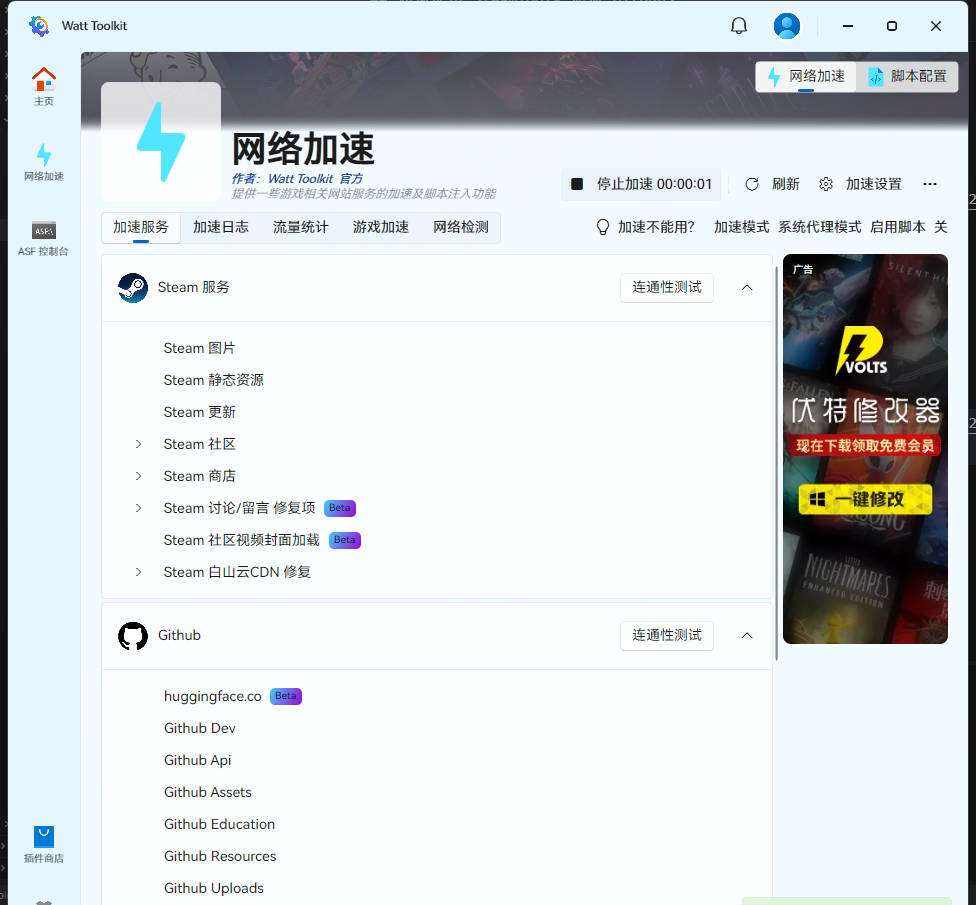Expand the Steam 社区 tree item
Viewport: 976px width, 905px height.
click(139, 444)
